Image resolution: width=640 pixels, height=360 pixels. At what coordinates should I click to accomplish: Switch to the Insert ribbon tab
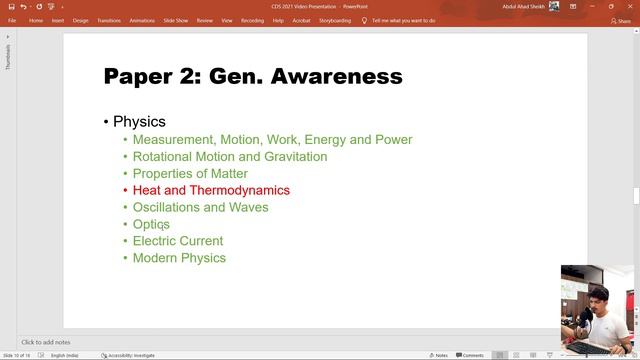(58, 20)
